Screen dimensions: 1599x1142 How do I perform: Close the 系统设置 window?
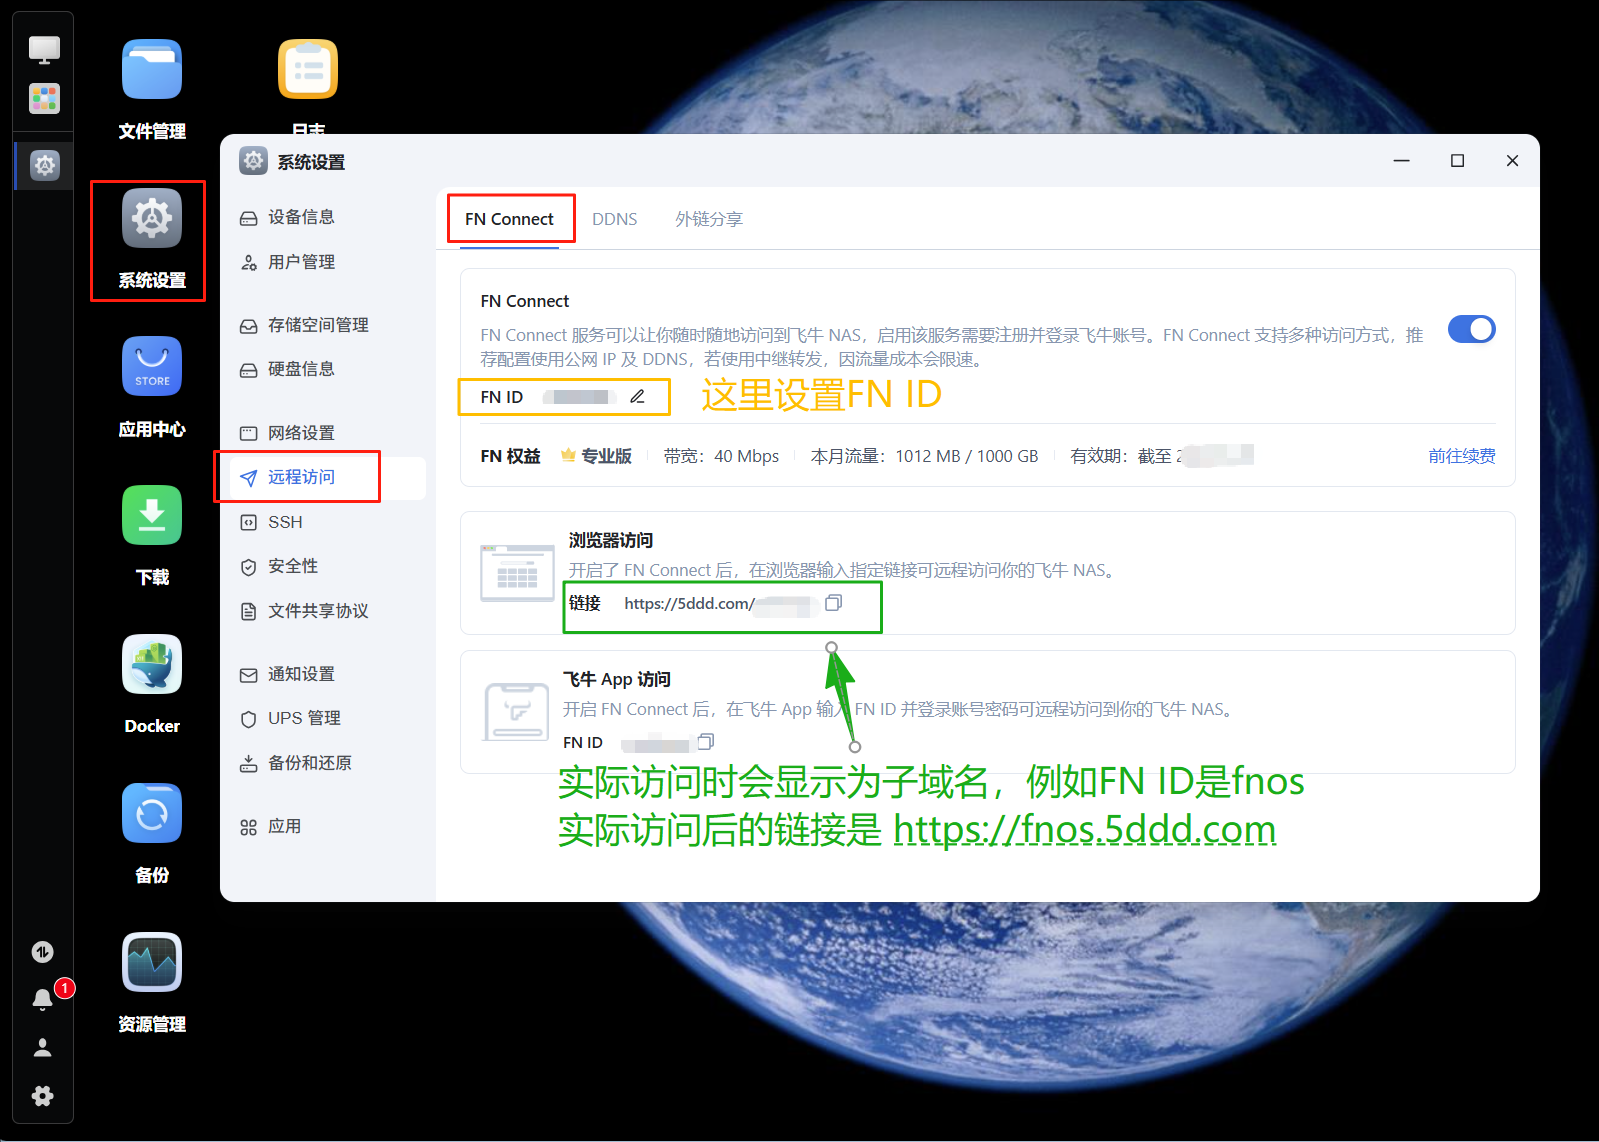[x=1512, y=161]
